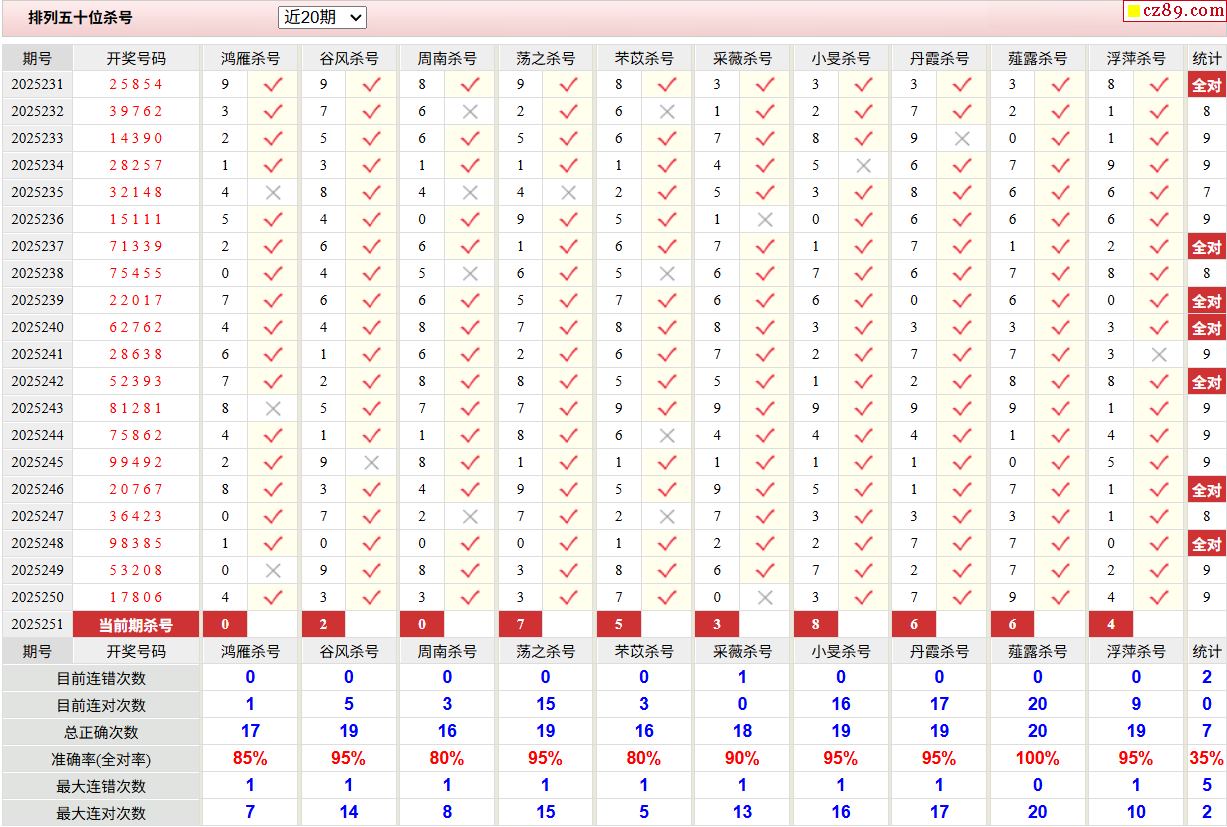This screenshot has width=1227, height=827.
Task: Click the X mark for 鸿雁杀号 in row 2025249
Action: (272, 570)
